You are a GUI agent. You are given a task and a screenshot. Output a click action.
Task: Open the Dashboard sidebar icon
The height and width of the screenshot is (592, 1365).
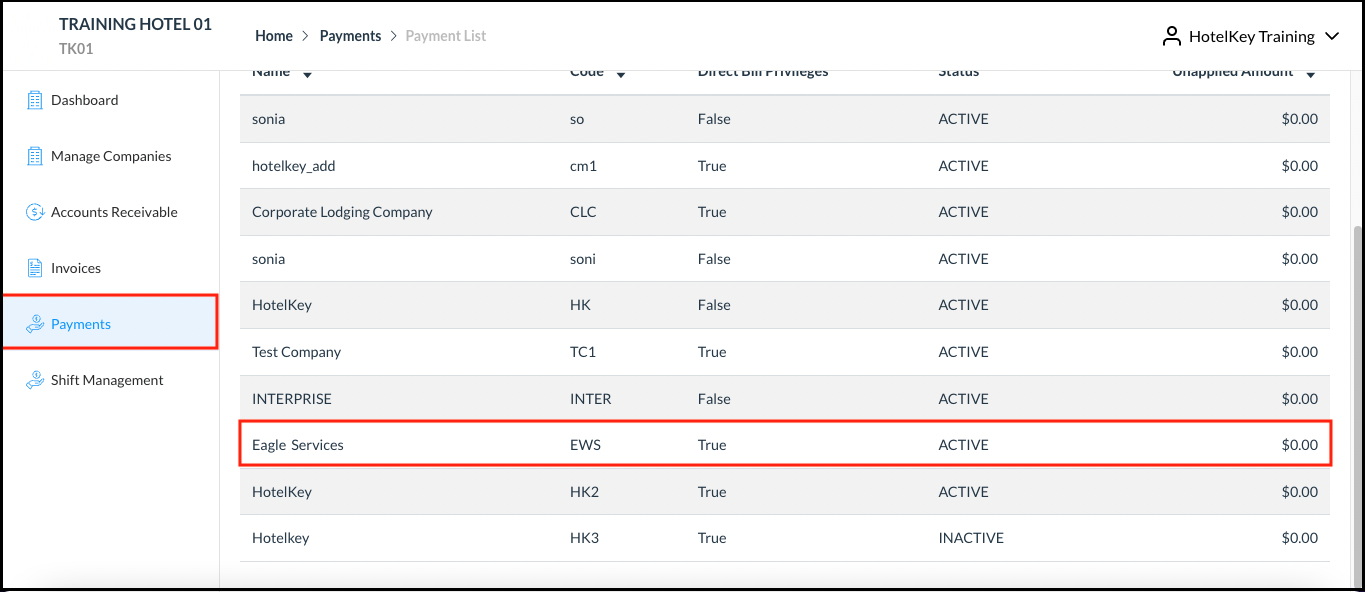(x=34, y=100)
